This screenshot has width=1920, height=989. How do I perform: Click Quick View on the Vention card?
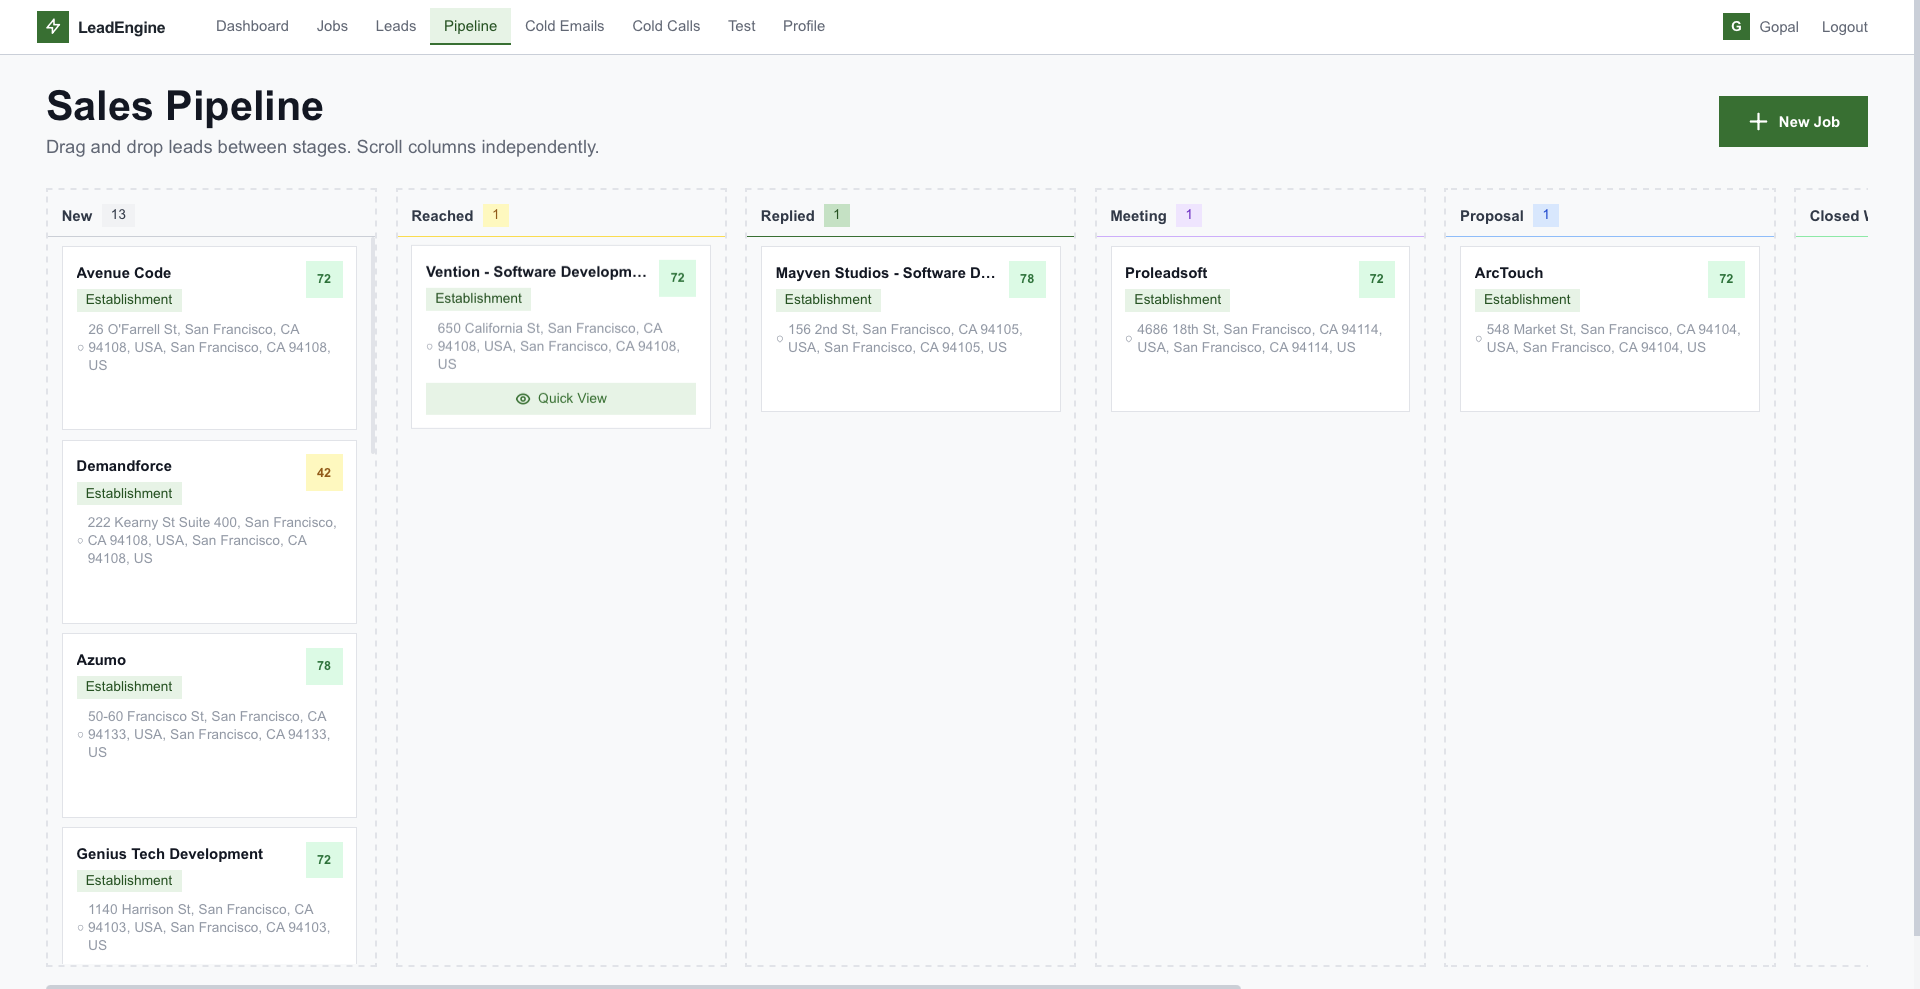click(x=560, y=398)
